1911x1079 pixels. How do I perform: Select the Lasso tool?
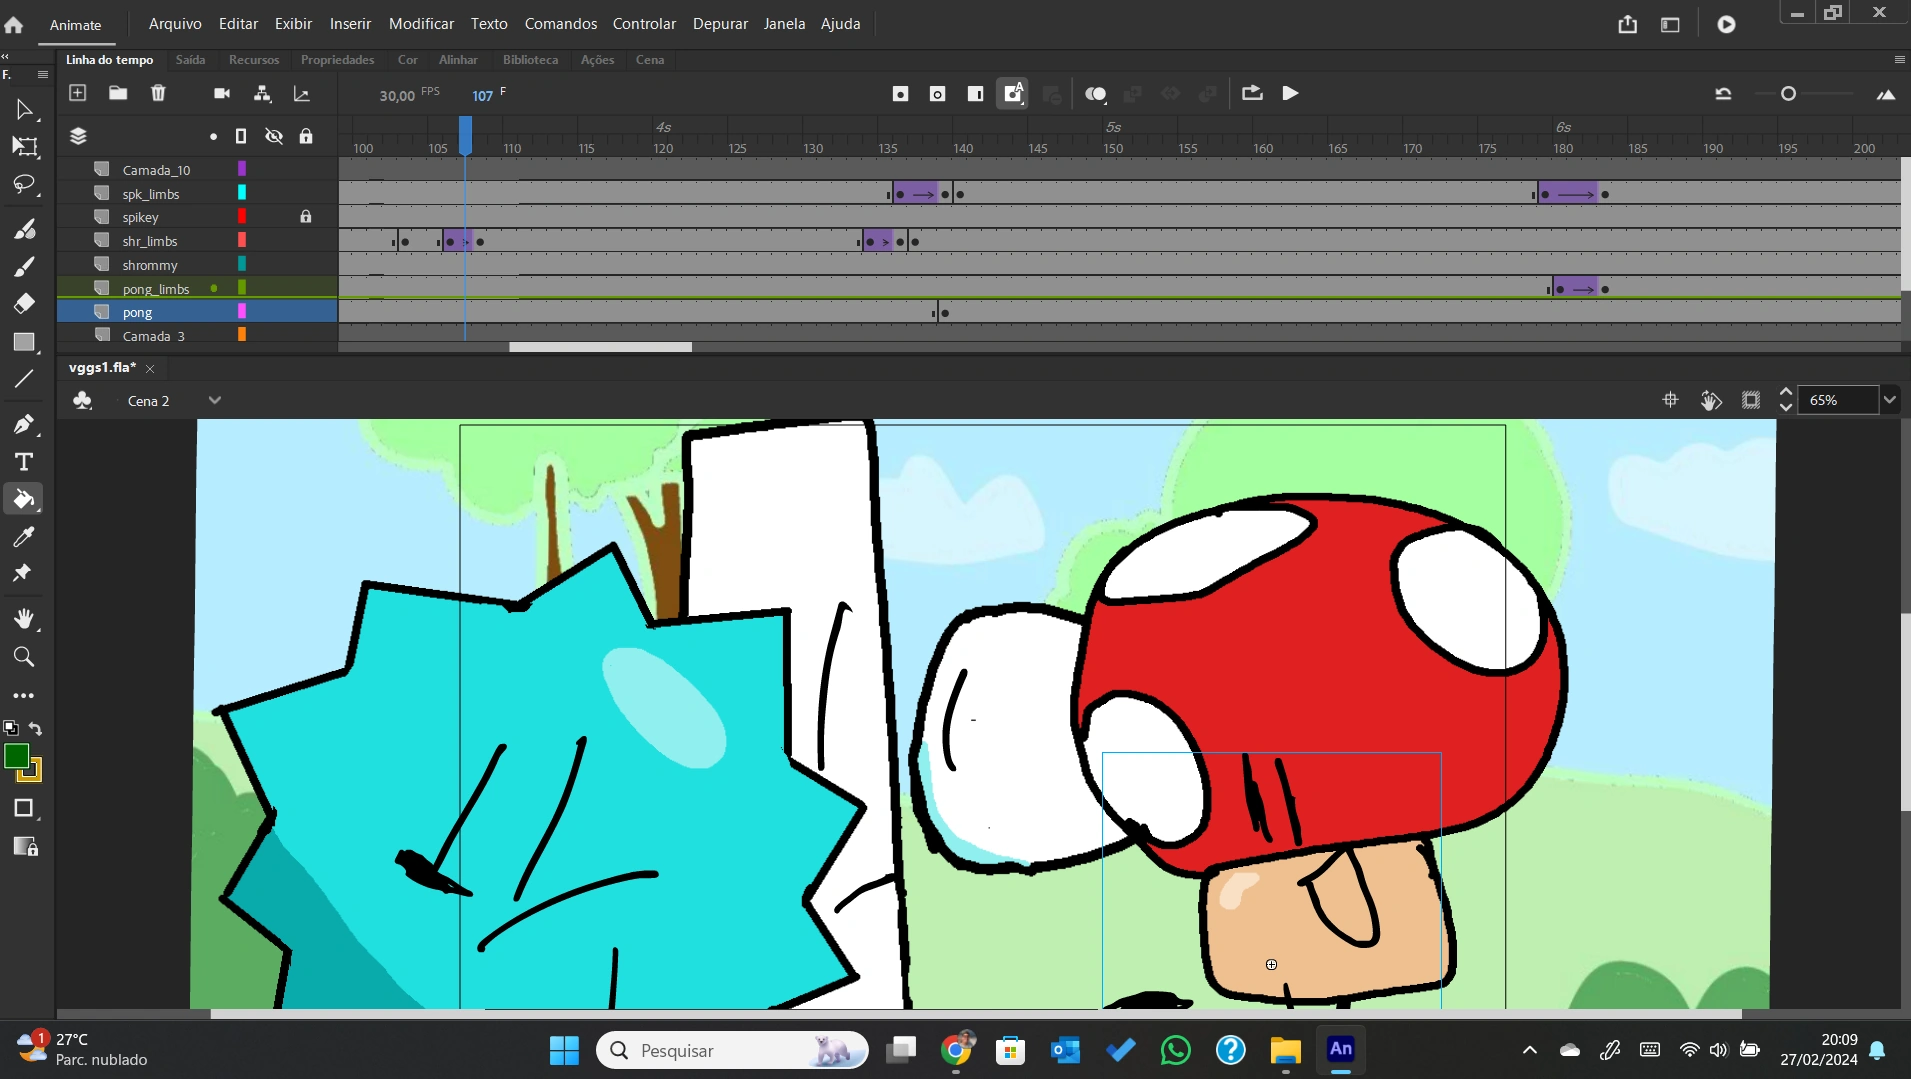[x=24, y=185]
